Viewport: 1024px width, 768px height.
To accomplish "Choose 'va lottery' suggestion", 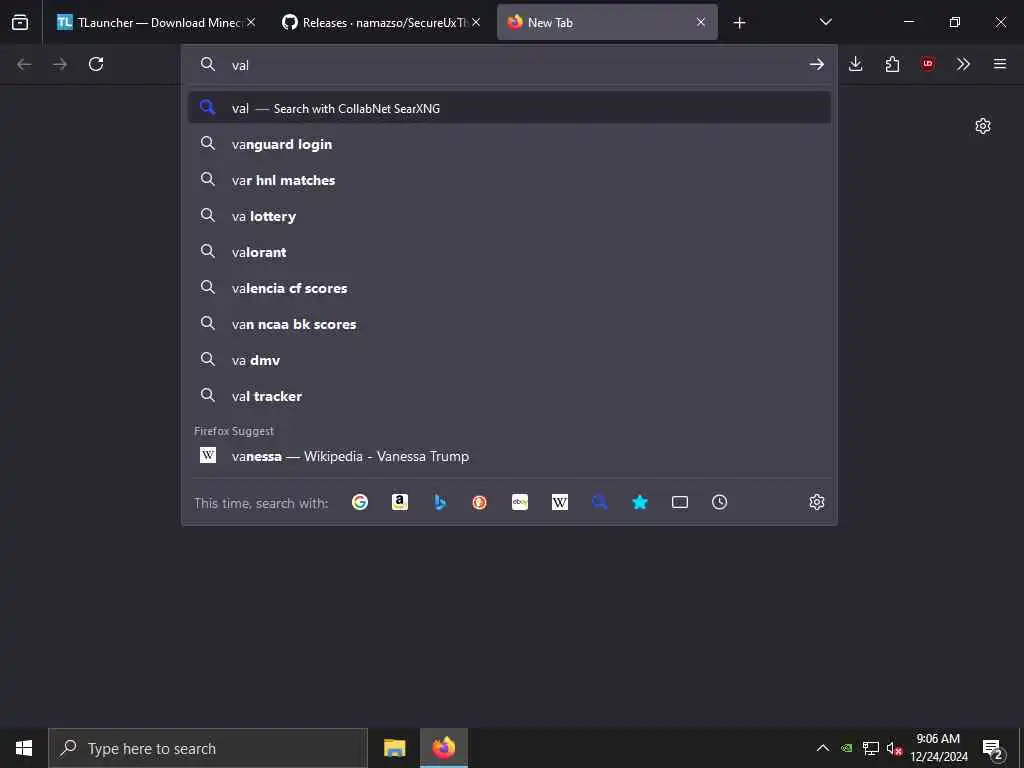I will point(509,216).
